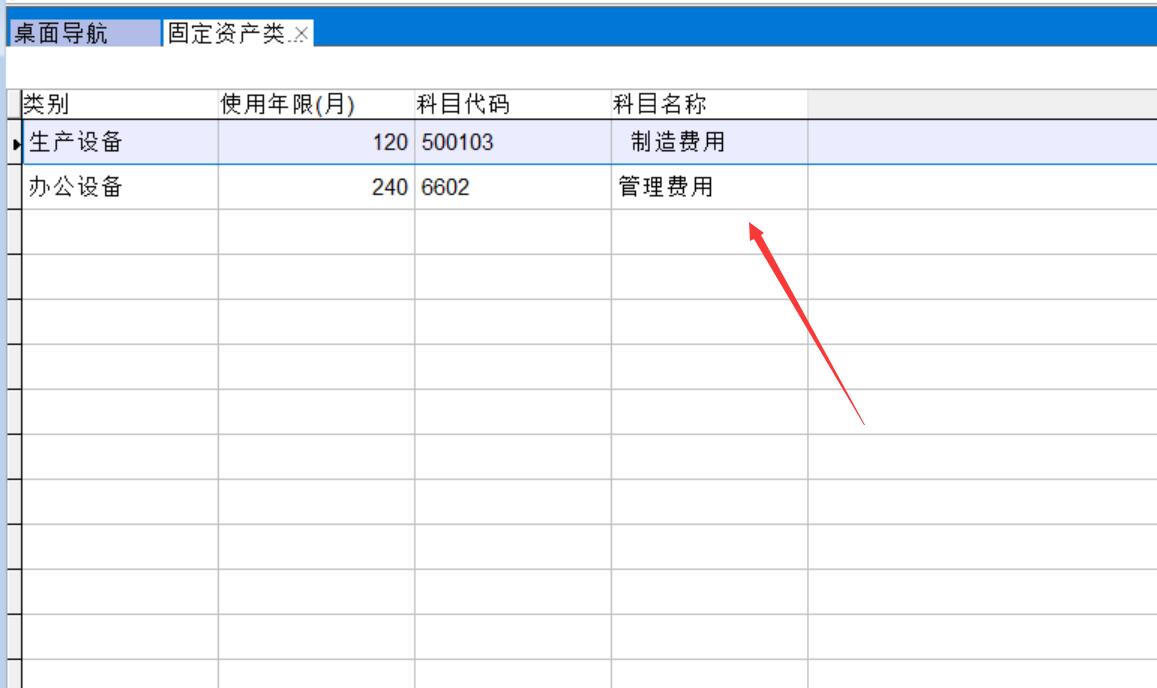
Task: Click the 使用年限(月) column header
Action: pyautogui.click(x=316, y=104)
